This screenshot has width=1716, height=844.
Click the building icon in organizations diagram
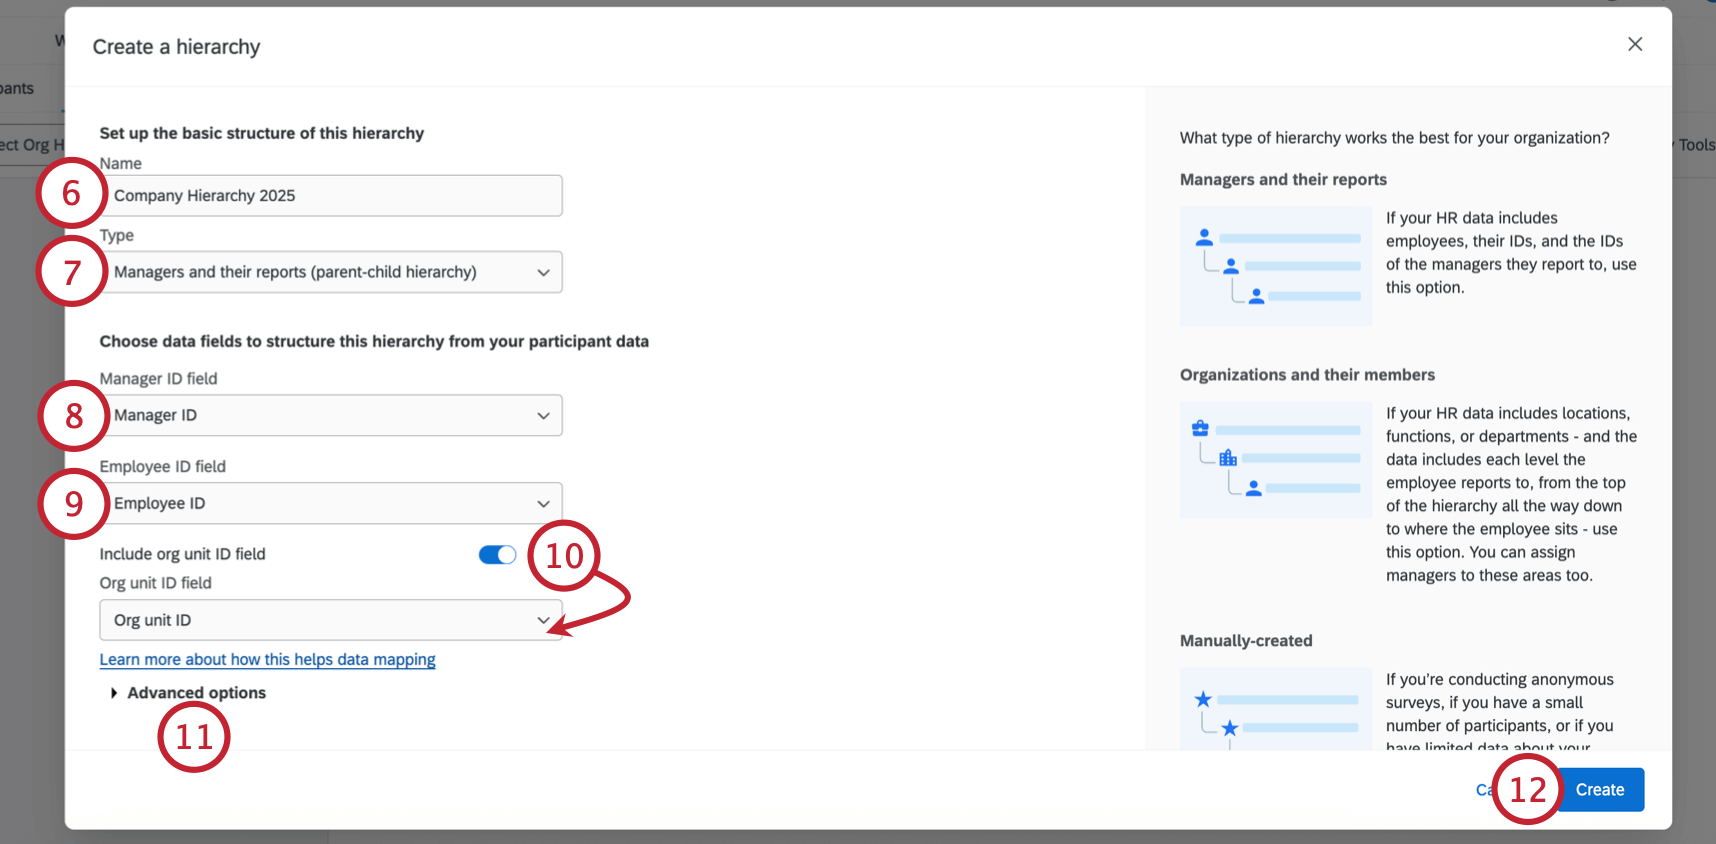point(1228,458)
